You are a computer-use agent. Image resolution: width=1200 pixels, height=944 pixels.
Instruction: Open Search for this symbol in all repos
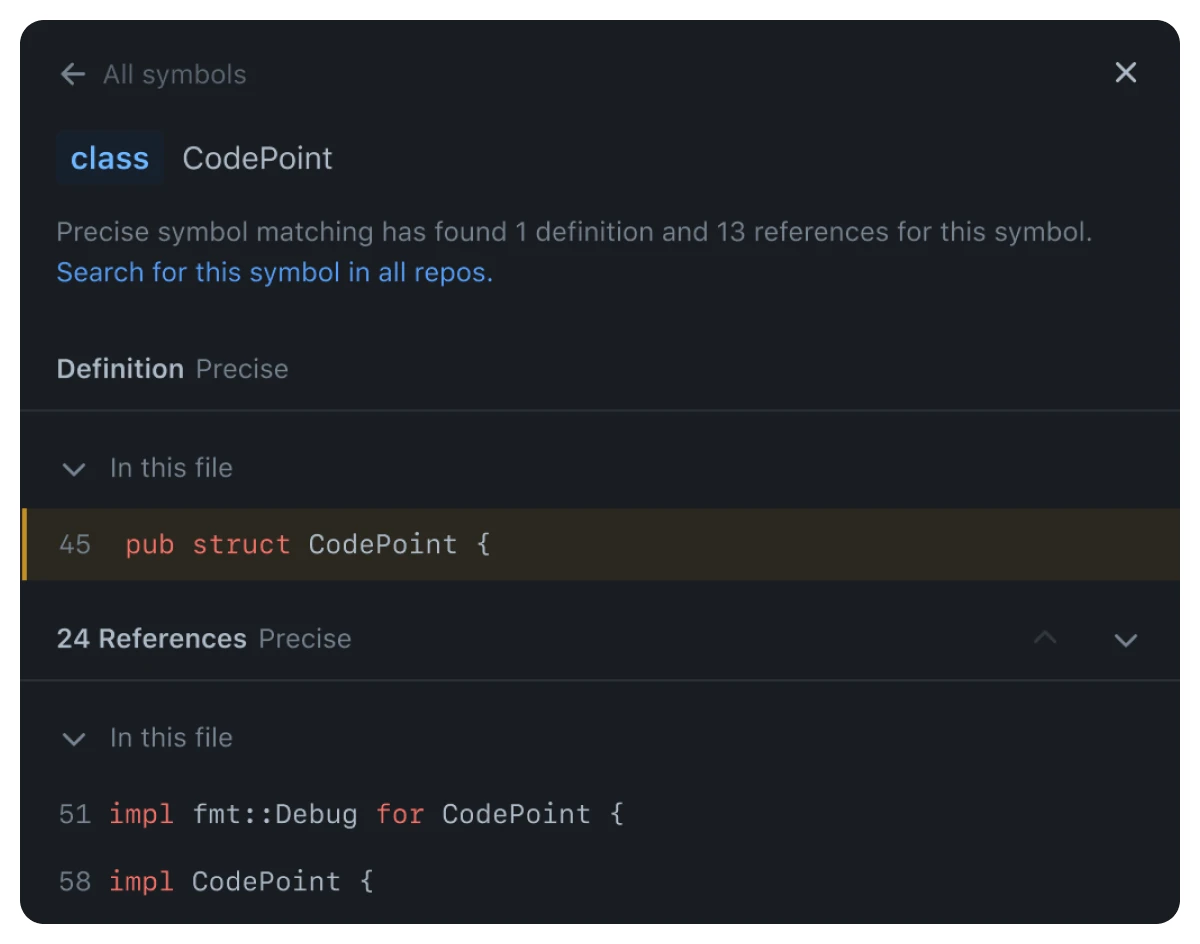click(274, 272)
